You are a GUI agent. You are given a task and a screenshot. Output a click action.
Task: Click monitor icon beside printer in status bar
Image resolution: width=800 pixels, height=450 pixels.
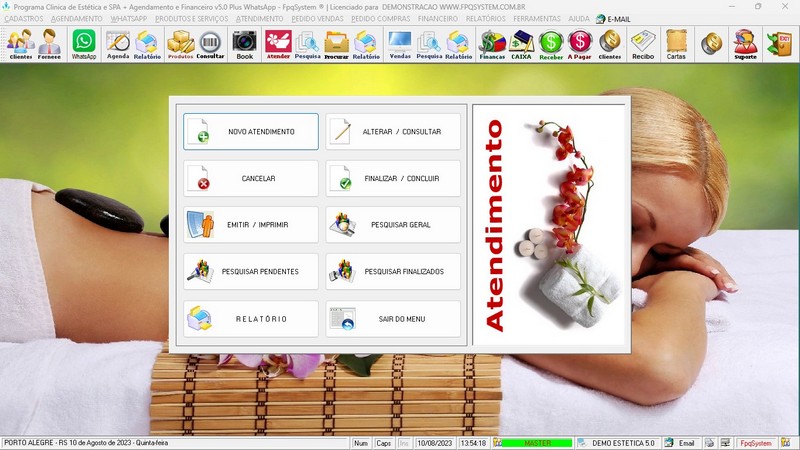pos(726,443)
